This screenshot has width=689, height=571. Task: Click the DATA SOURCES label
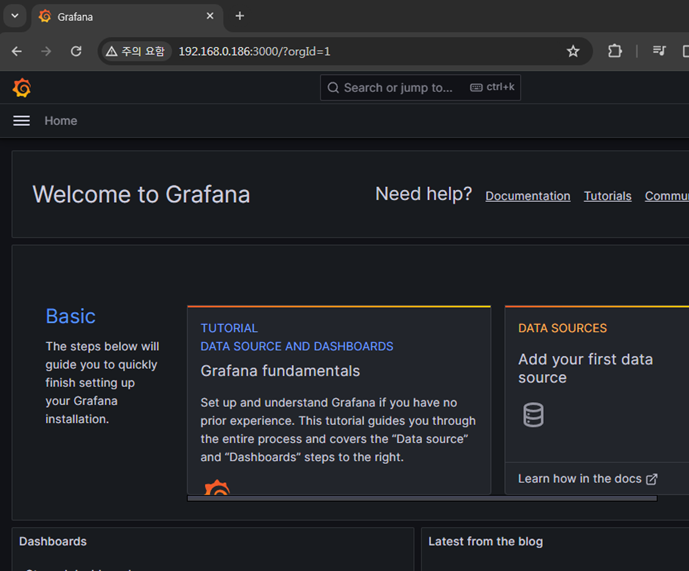[x=562, y=328]
